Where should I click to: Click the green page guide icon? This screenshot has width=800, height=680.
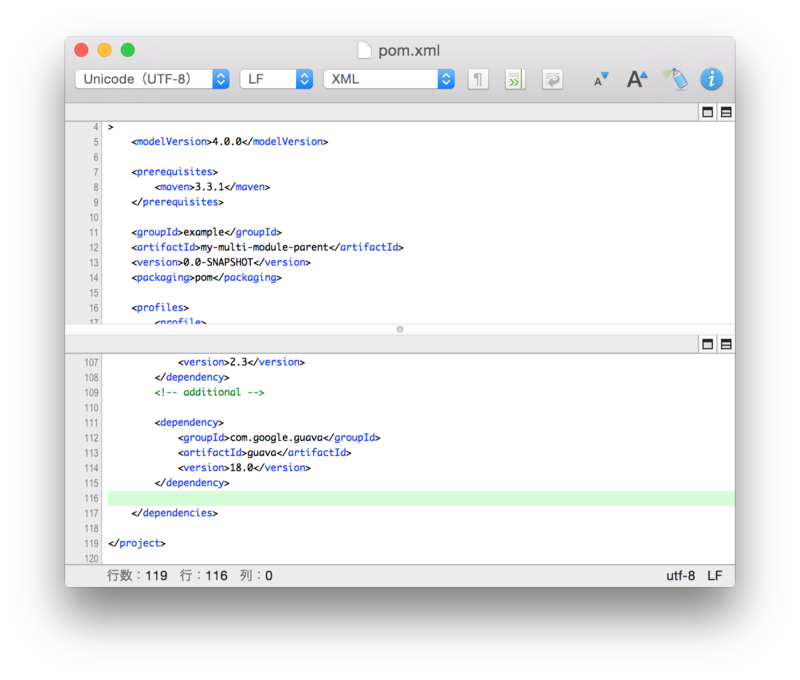[515, 80]
